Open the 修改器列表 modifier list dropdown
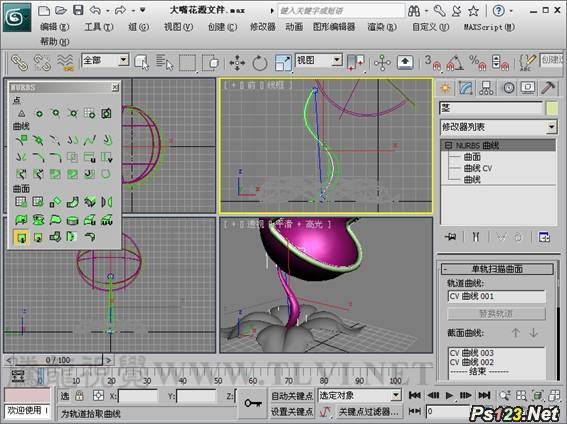The height and width of the screenshot is (424, 567). [x=498, y=127]
